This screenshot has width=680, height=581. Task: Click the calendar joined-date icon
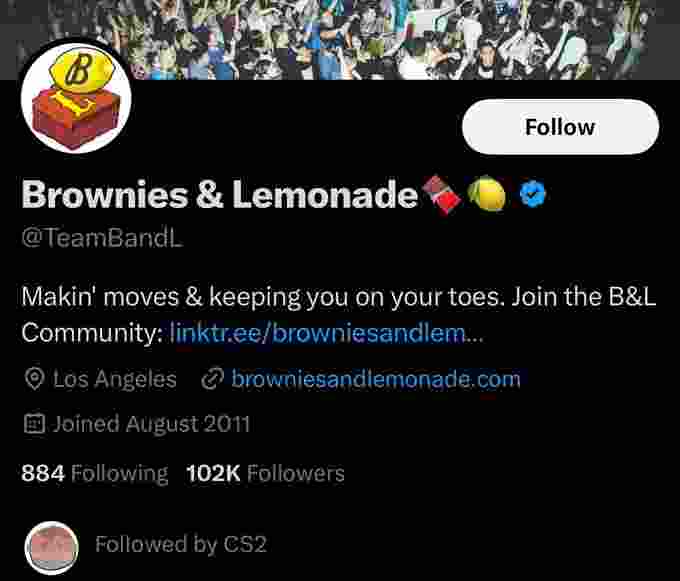point(34,424)
